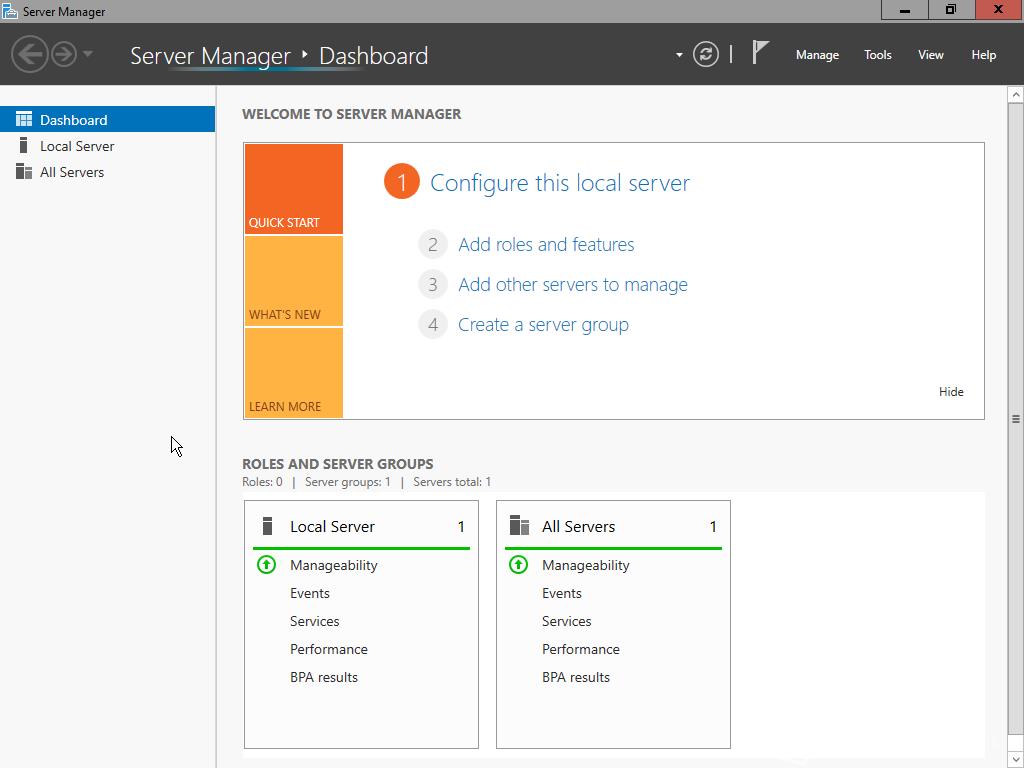Select the LEARN MORE tile

tap(294, 373)
